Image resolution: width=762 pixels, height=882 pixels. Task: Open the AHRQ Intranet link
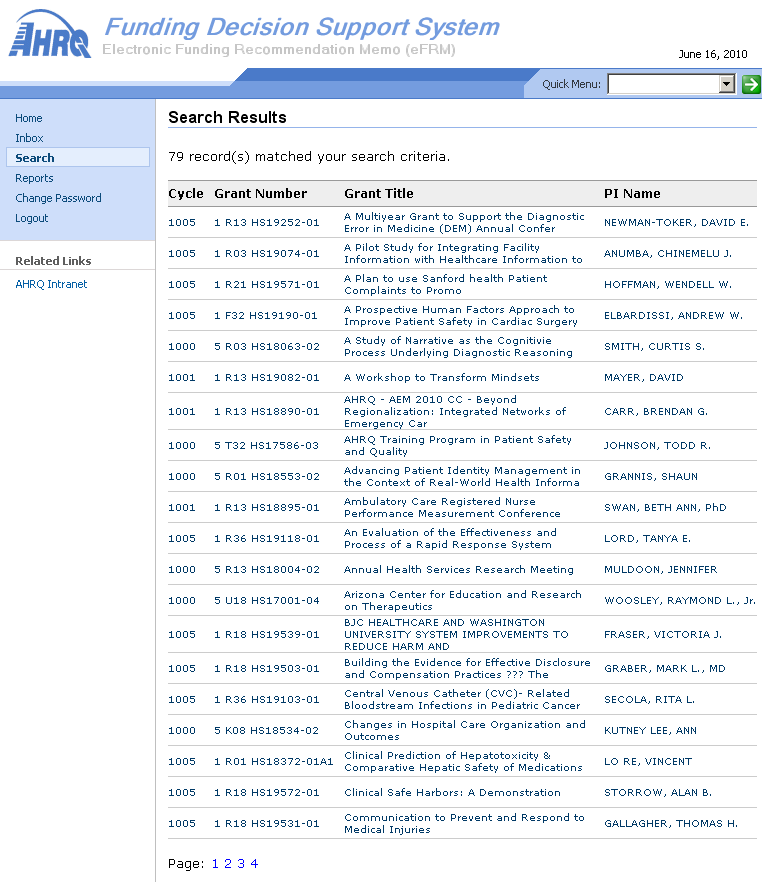coord(51,284)
